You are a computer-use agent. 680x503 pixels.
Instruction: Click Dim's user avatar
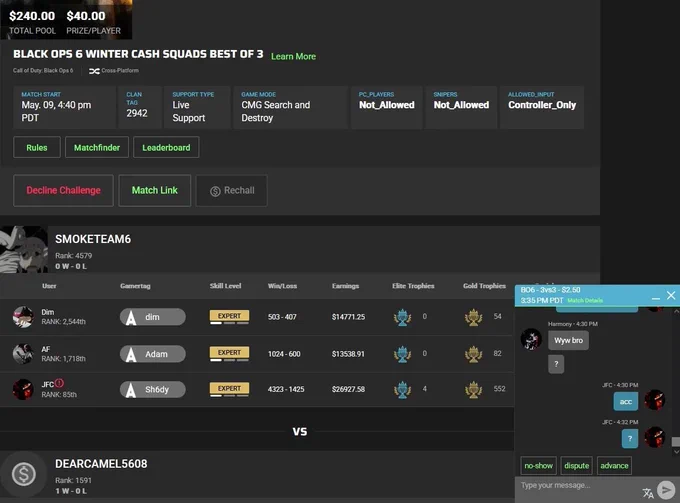[23, 317]
